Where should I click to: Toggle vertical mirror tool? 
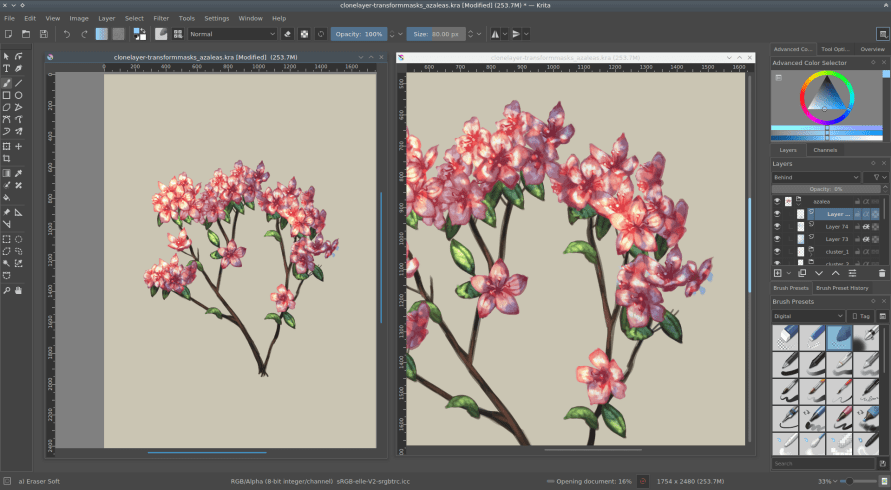[516, 34]
